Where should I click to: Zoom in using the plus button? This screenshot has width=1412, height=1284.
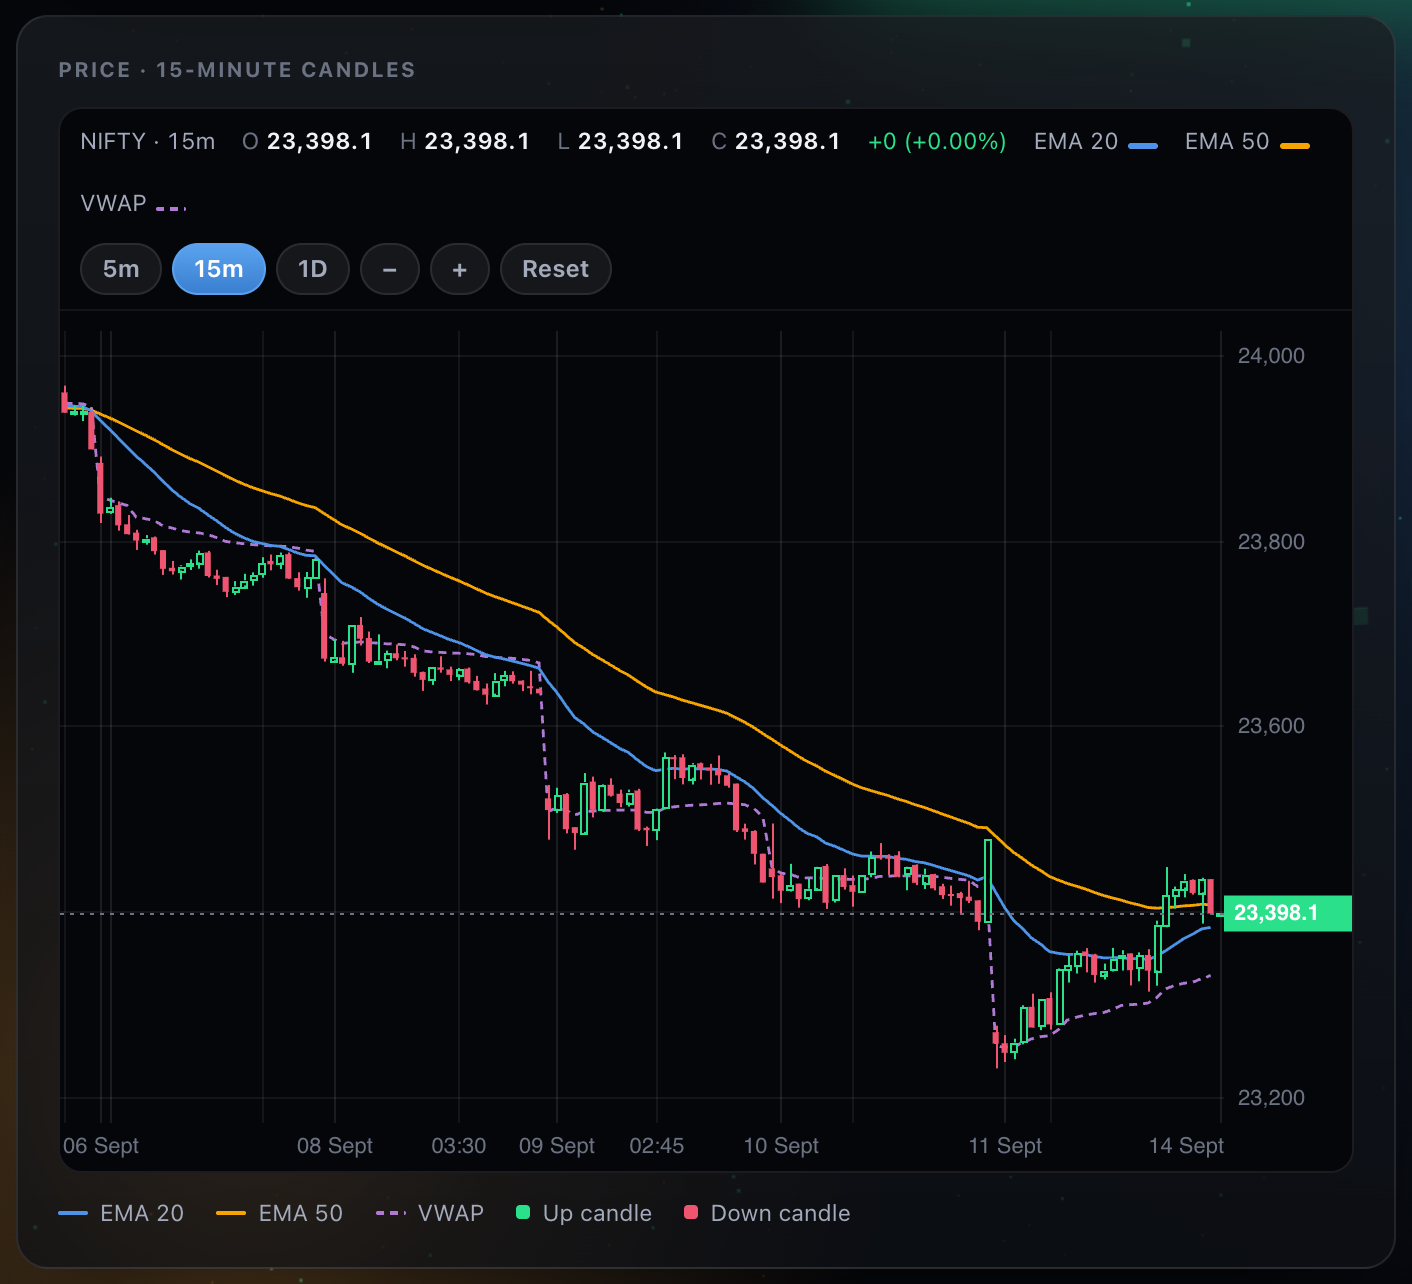pyautogui.click(x=460, y=269)
